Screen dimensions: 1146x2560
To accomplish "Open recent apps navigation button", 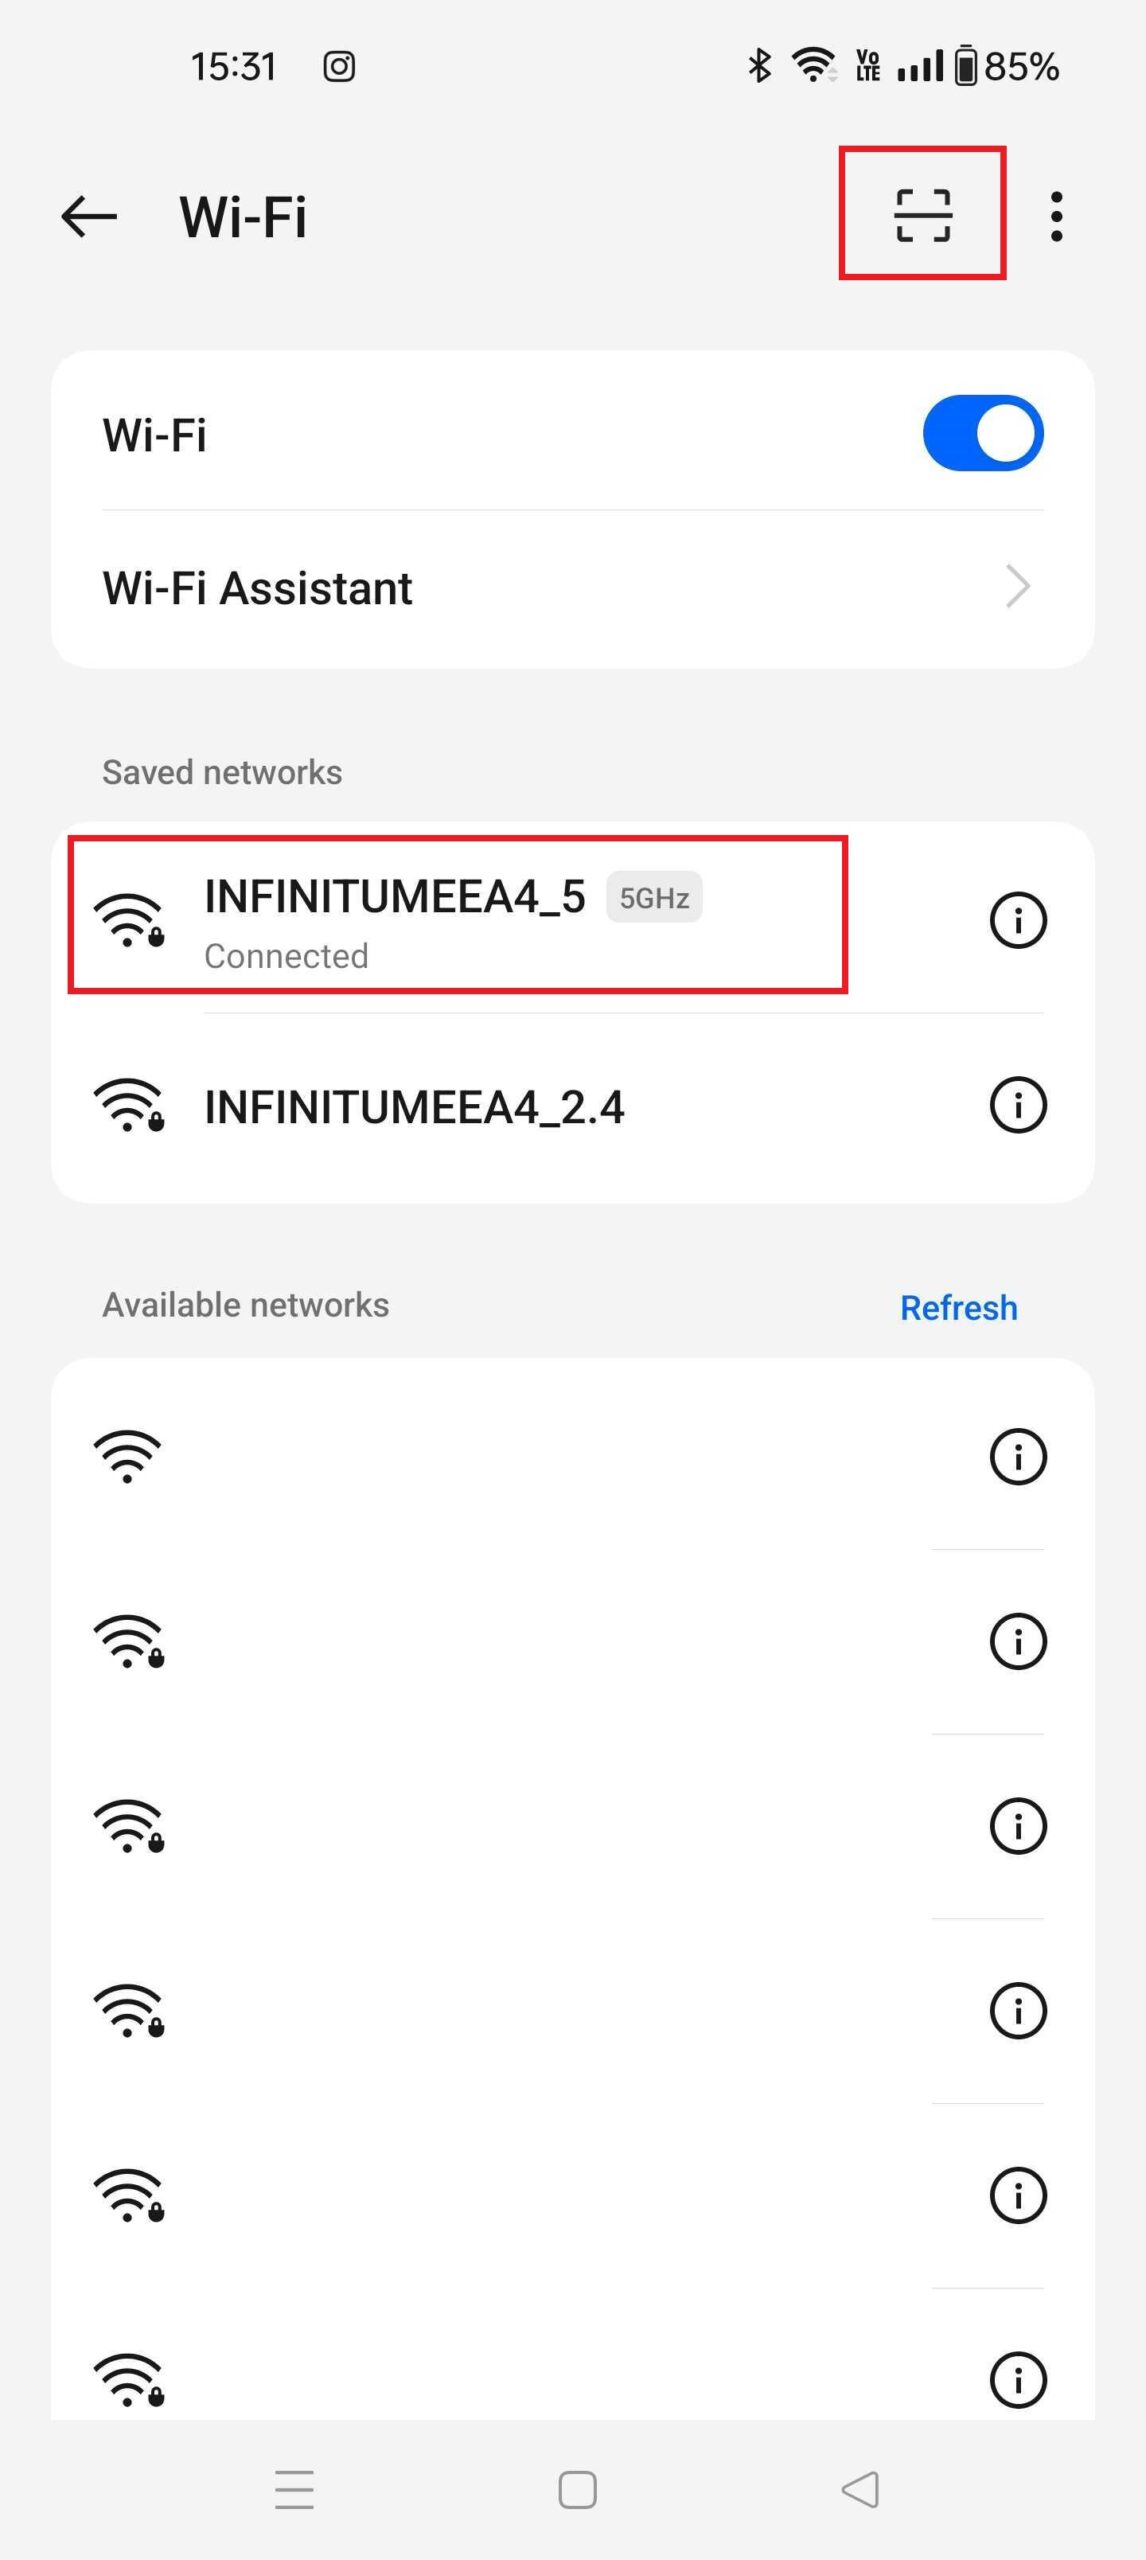I will pos(294,2489).
